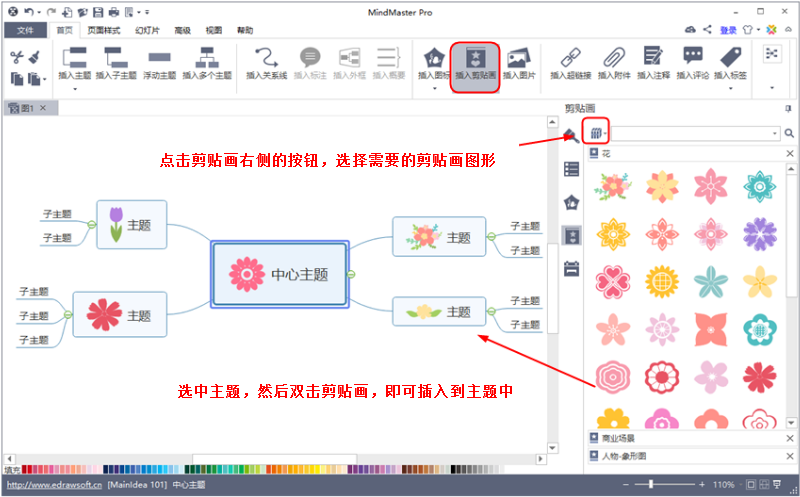Image resolution: width=800 pixels, height=497 pixels.
Task: Switch to the Advanced (高级) tab
Action: [x=182, y=30]
